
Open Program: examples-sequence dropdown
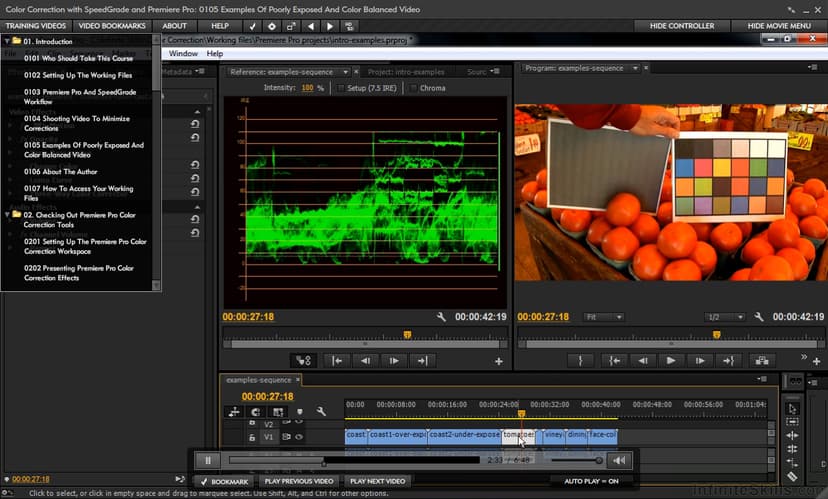pyautogui.click(x=635, y=68)
